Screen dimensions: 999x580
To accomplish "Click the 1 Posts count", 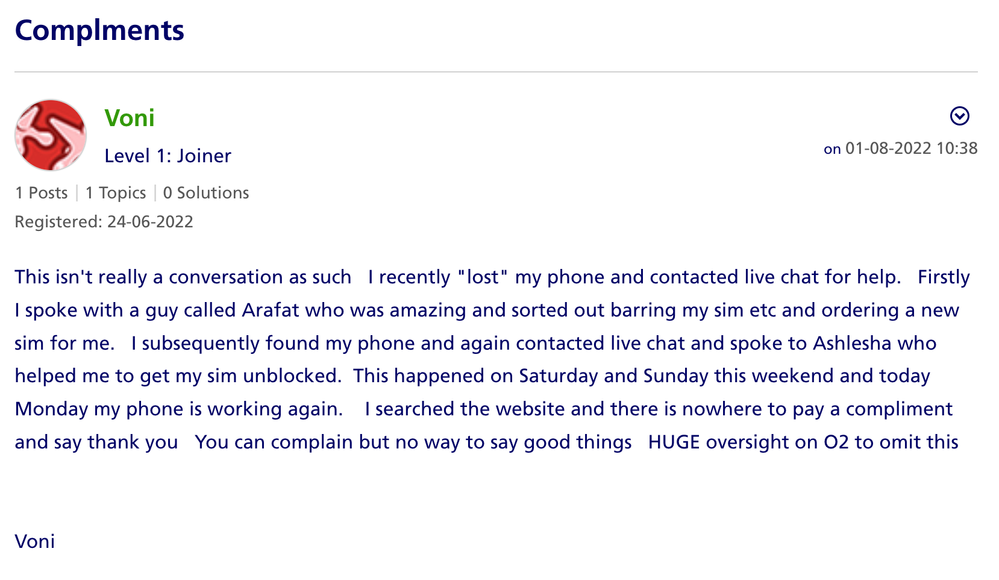I will tap(41, 193).
